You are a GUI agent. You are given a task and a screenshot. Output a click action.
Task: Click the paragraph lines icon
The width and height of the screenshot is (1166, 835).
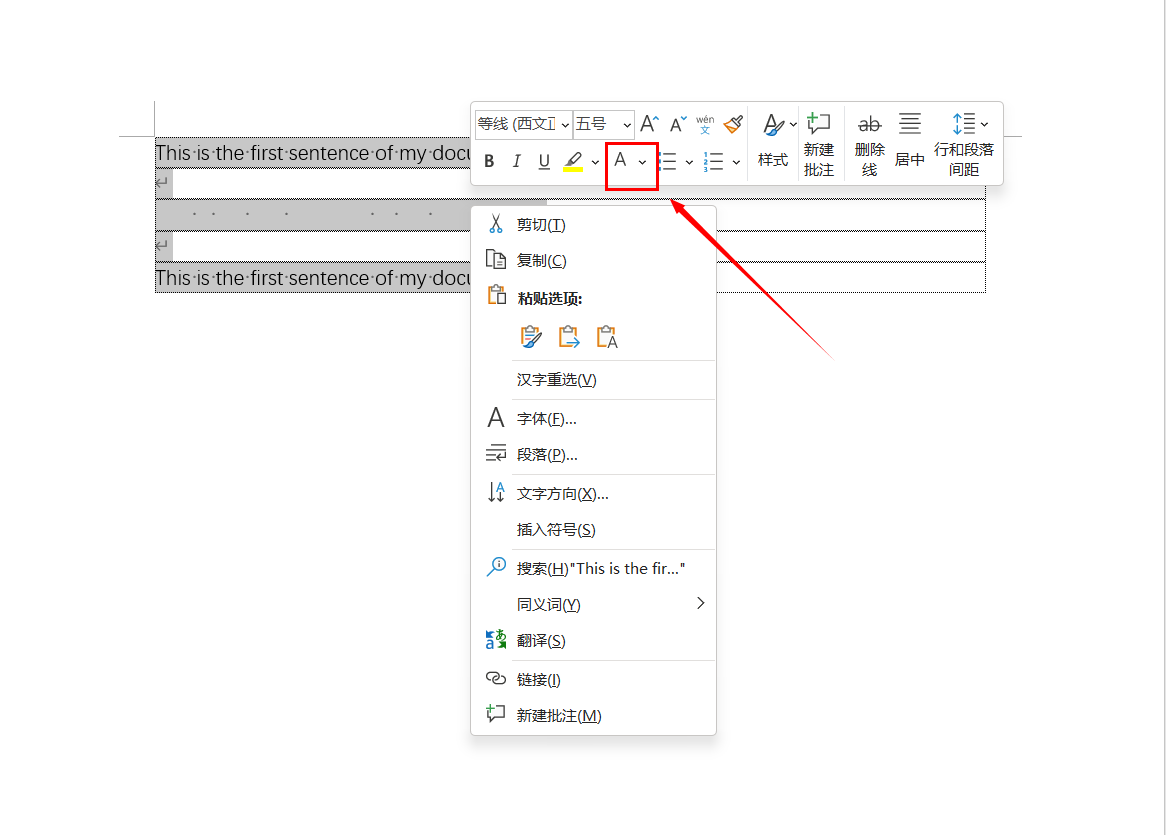pyautogui.click(x=495, y=453)
